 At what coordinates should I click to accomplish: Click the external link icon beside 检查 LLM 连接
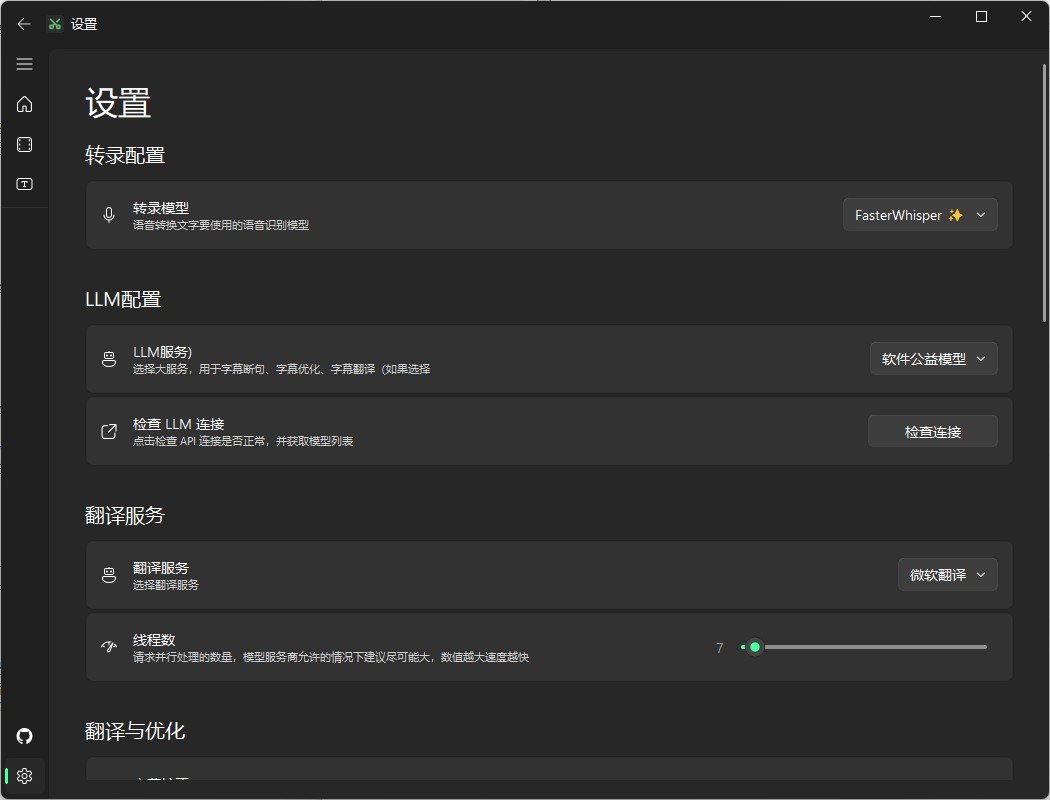(109, 432)
